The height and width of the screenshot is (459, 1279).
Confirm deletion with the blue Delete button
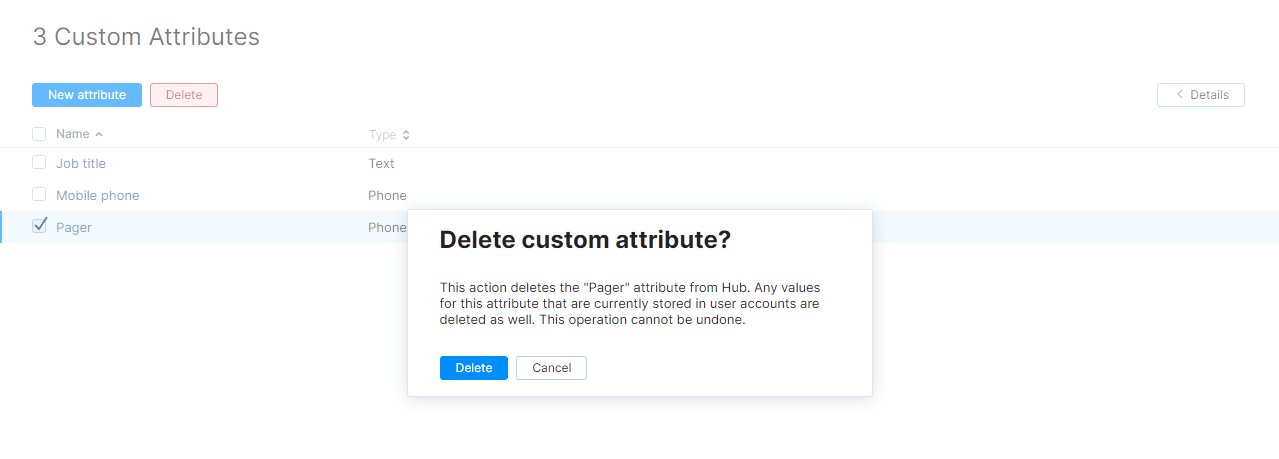pos(474,368)
